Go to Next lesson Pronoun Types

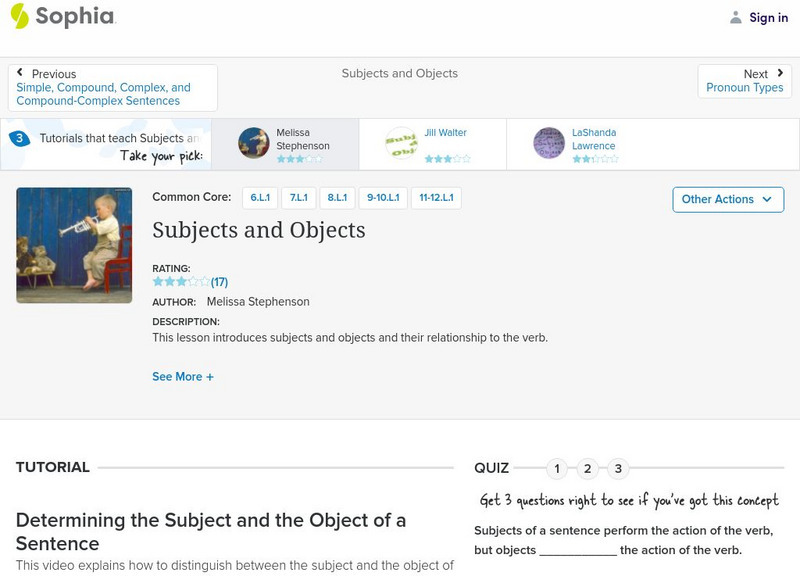(745, 81)
